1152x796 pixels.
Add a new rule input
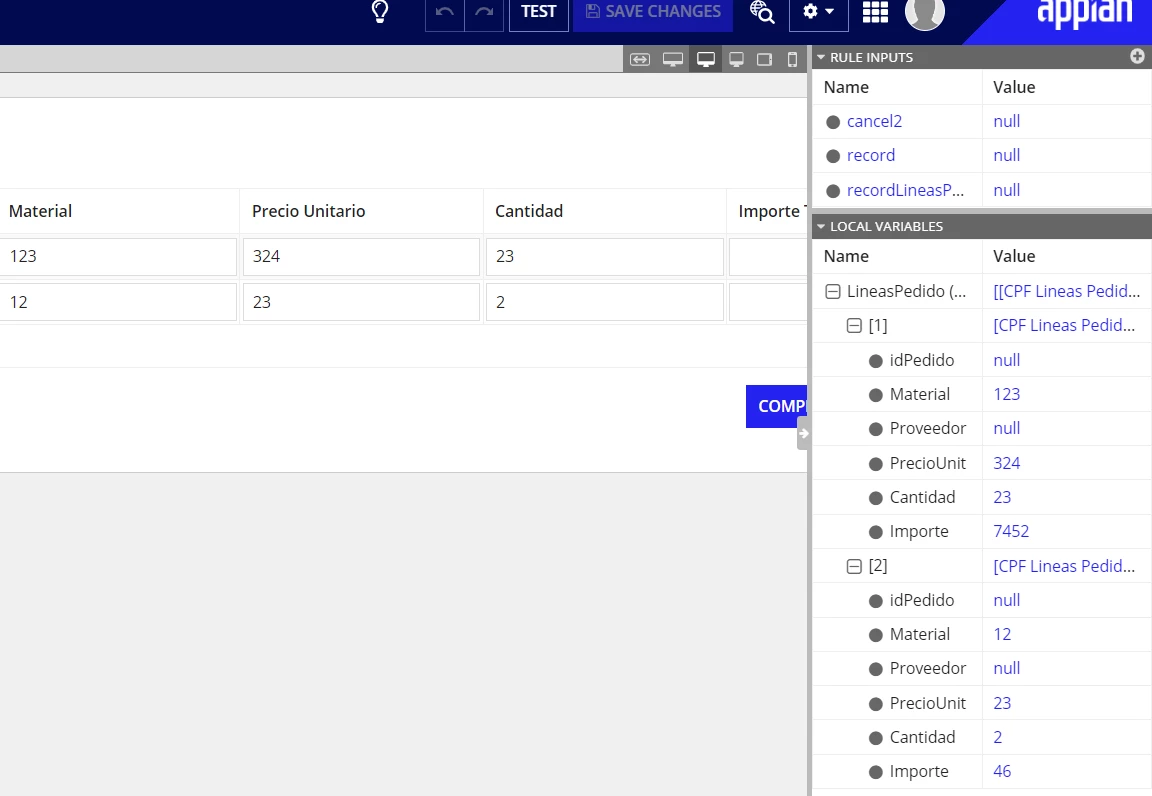1137,57
